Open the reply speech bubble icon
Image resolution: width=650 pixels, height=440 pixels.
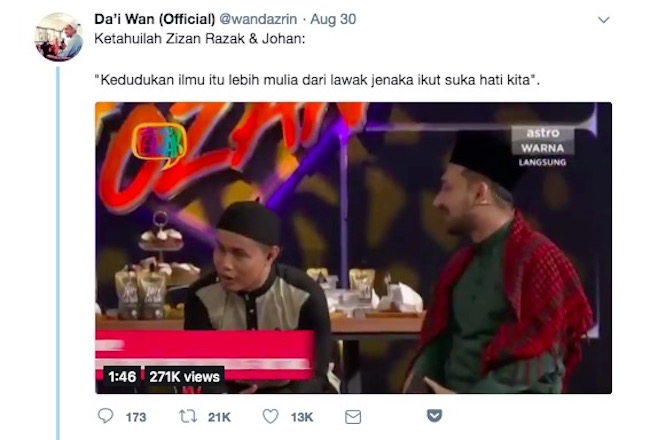click(x=105, y=416)
